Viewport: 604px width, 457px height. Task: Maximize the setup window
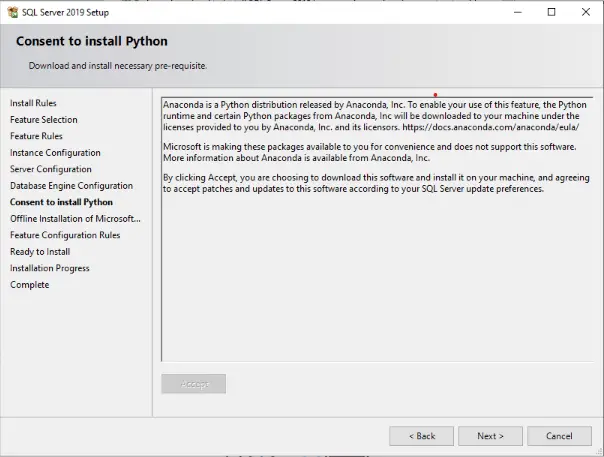552,12
